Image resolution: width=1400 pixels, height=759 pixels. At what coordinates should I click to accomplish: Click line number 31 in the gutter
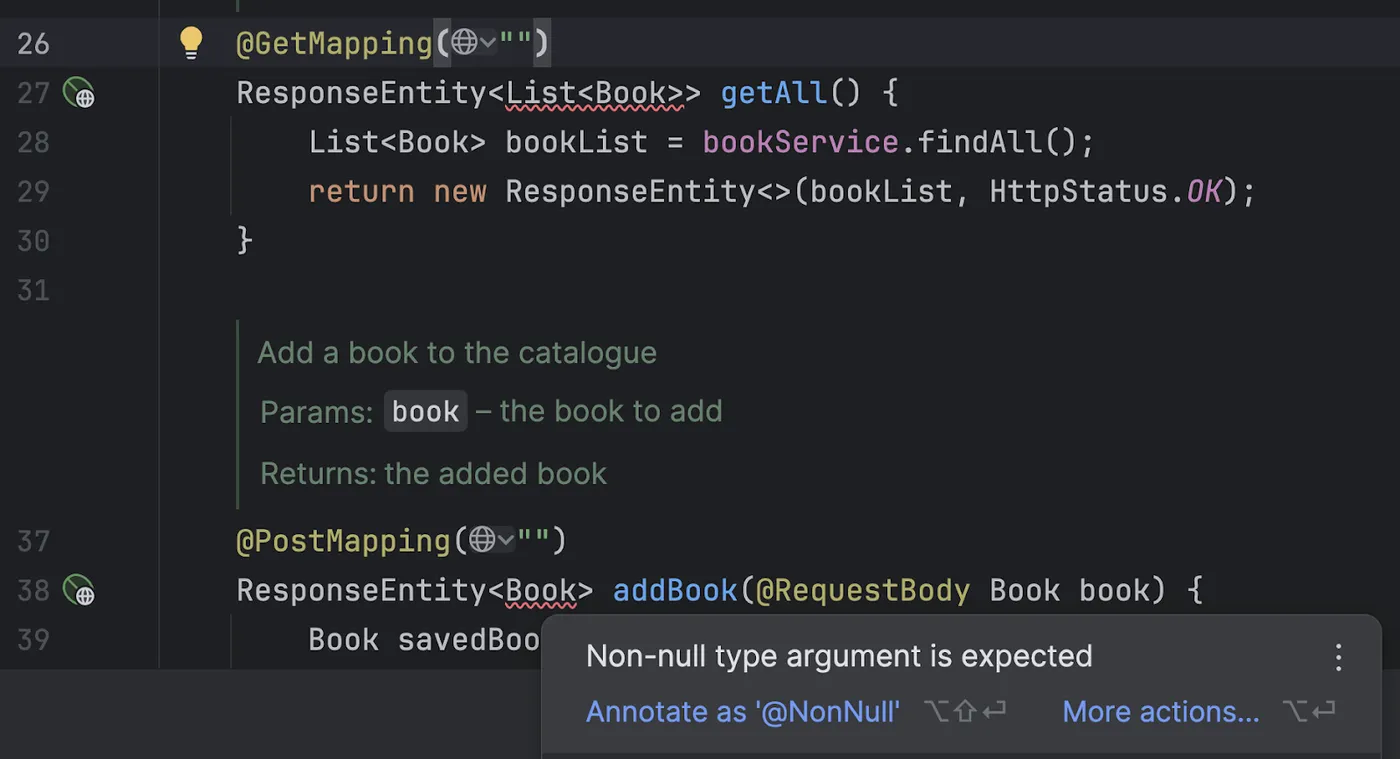point(33,290)
